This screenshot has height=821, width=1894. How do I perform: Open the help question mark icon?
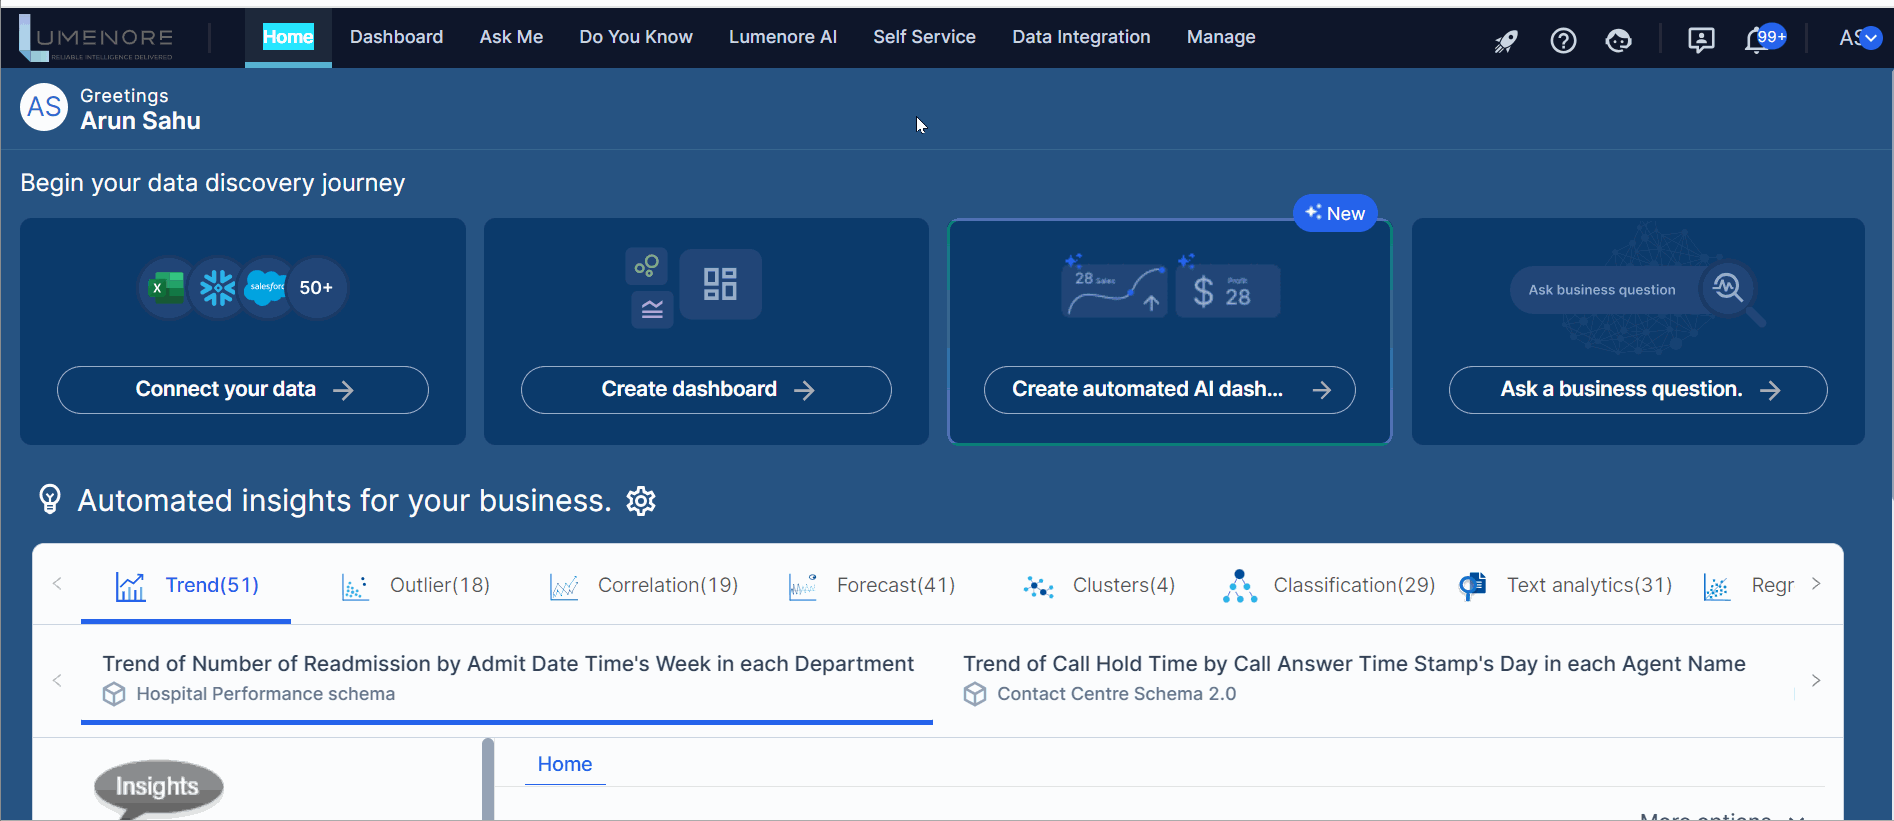[1563, 40]
